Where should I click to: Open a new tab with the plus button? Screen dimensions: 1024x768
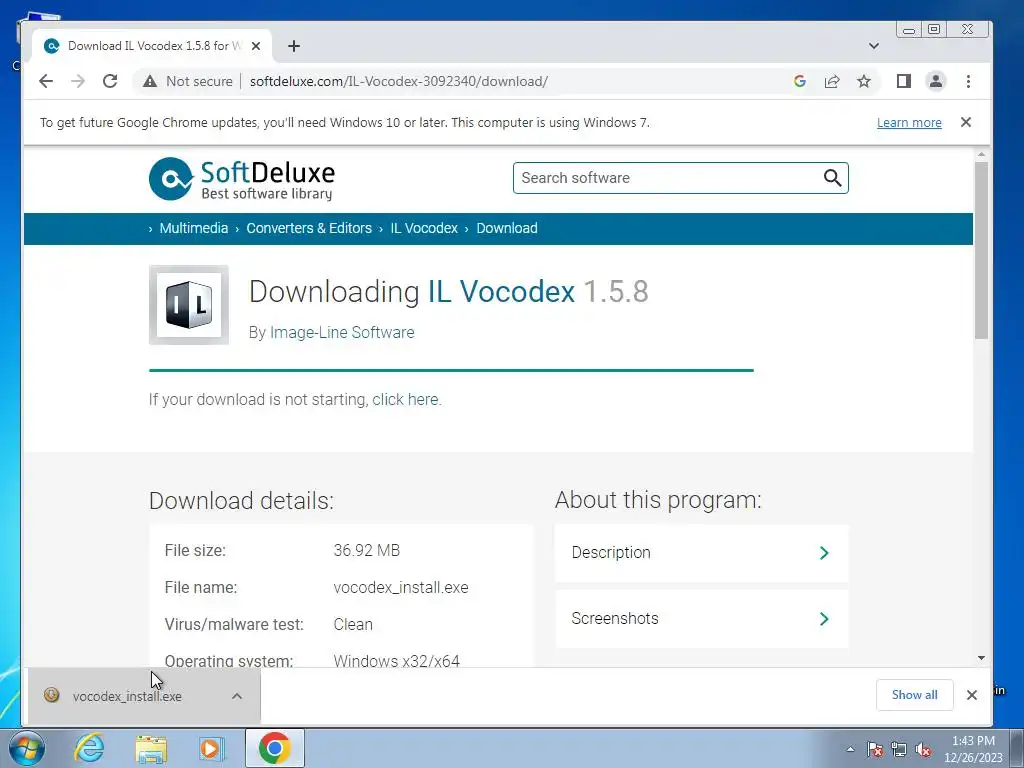pyautogui.click(x=294, y=46)
